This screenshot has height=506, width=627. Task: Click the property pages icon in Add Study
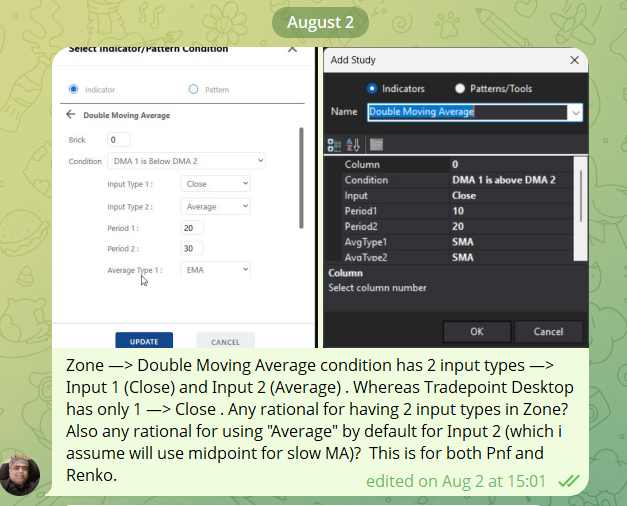coord(376,144)
